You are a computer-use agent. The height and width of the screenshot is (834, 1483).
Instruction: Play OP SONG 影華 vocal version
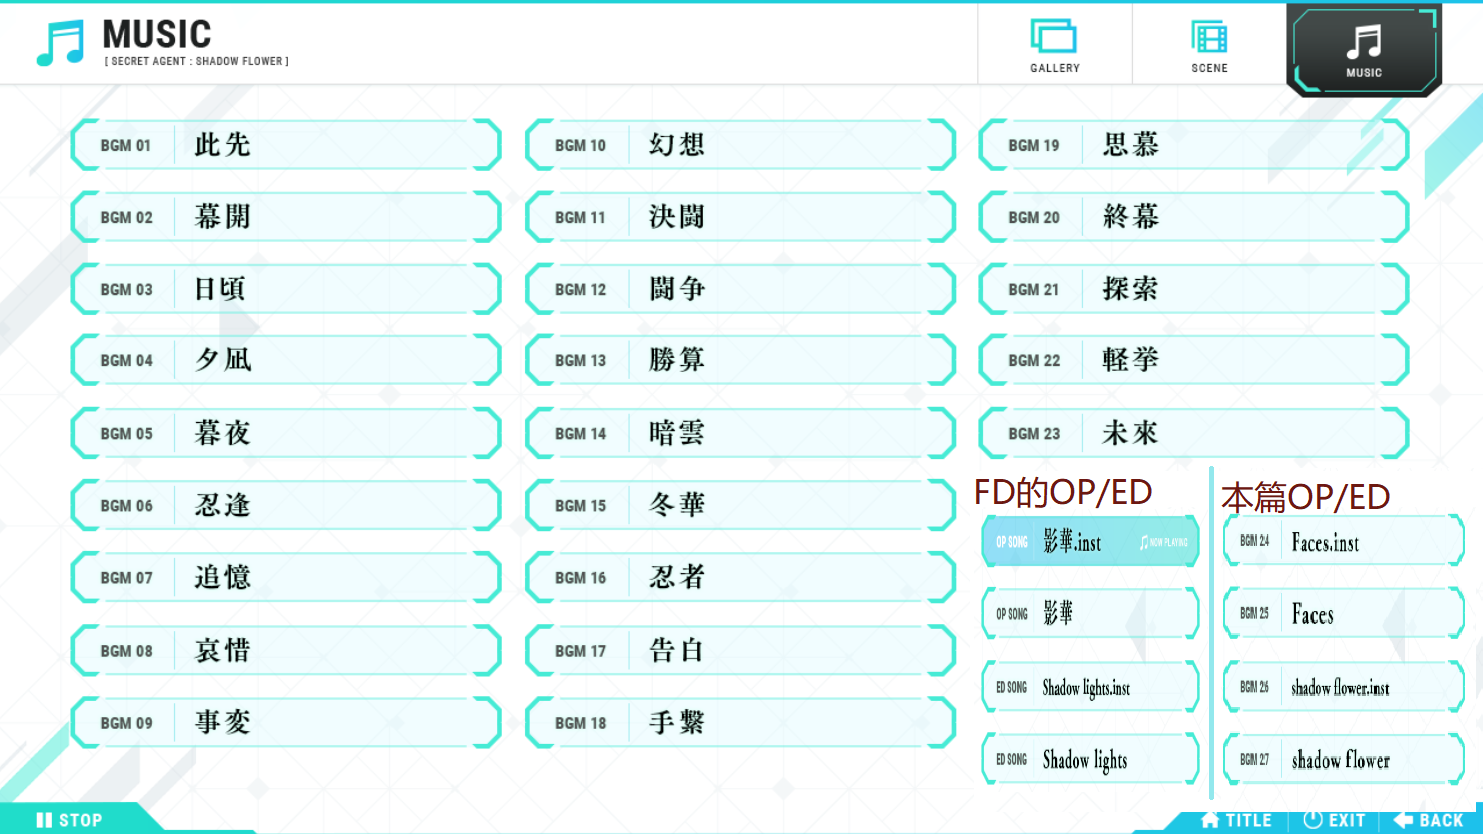pyautogui.click(x=1090, y=613)
